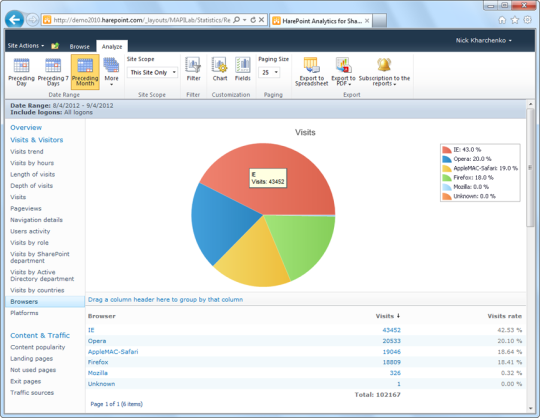
Task: Click the browser Back arrow button
Action: [x=14, y=20]
